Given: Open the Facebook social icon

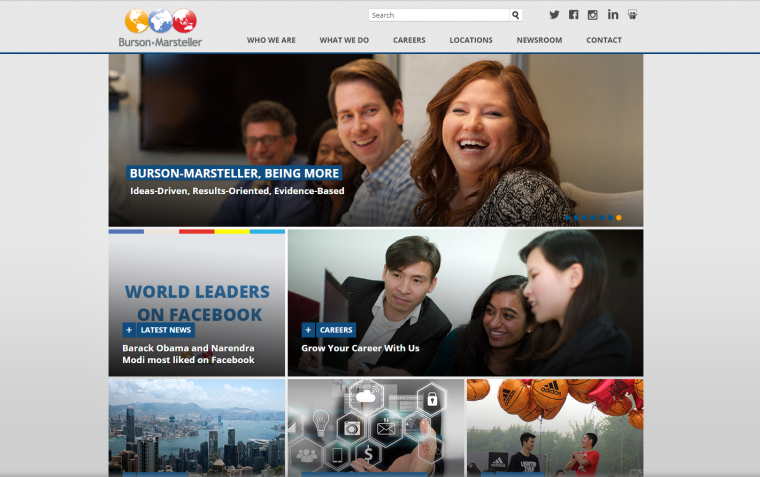Looking at the screenshot, I should pyautogui.click(x=573, y=15).
